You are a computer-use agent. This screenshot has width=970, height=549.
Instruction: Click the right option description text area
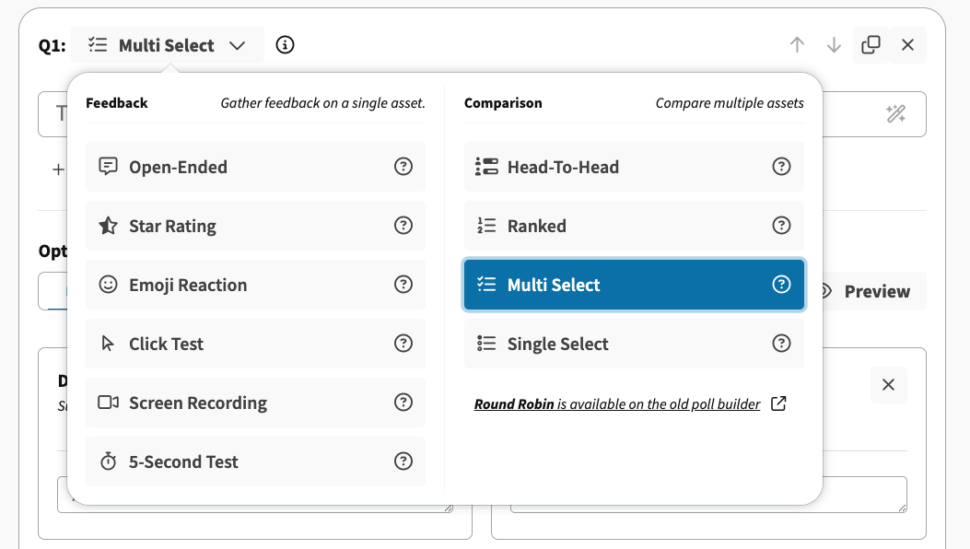tap(708, 494)
